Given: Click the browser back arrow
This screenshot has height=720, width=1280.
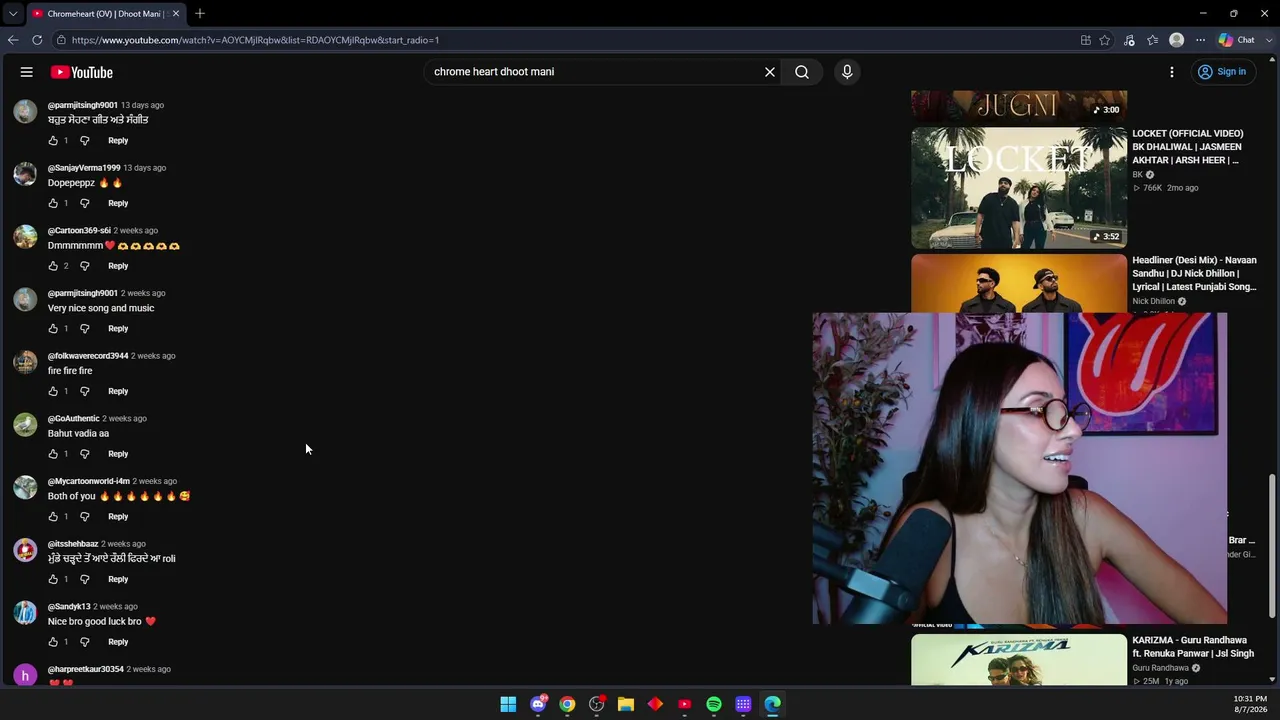Looking at the screenshot, I should click(13, 40).
